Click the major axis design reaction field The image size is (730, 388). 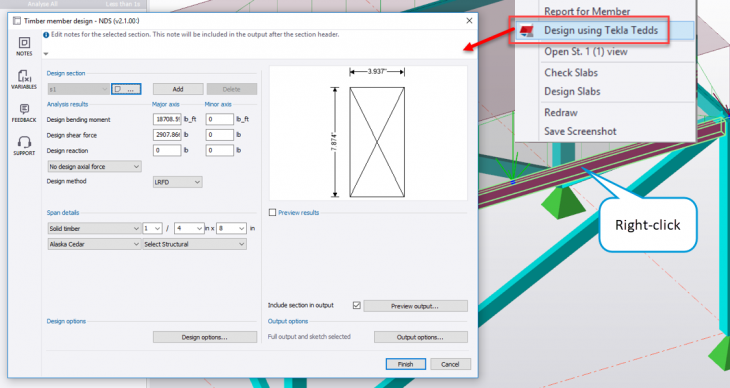[167, 150]
